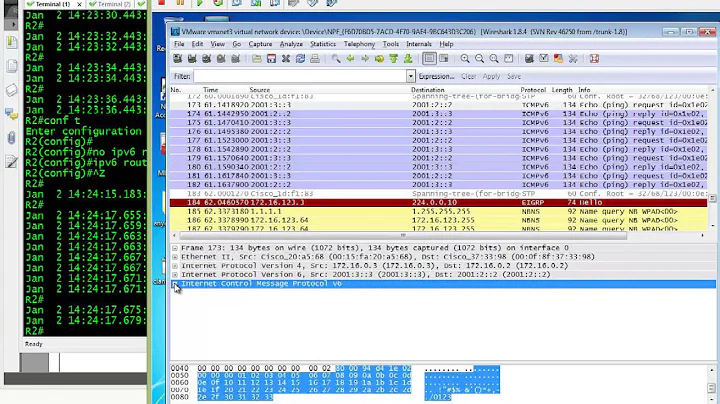The image size is (720, 404).
Task: Expand Internet Protocol Version 6 row
Action: coord(175,275)
